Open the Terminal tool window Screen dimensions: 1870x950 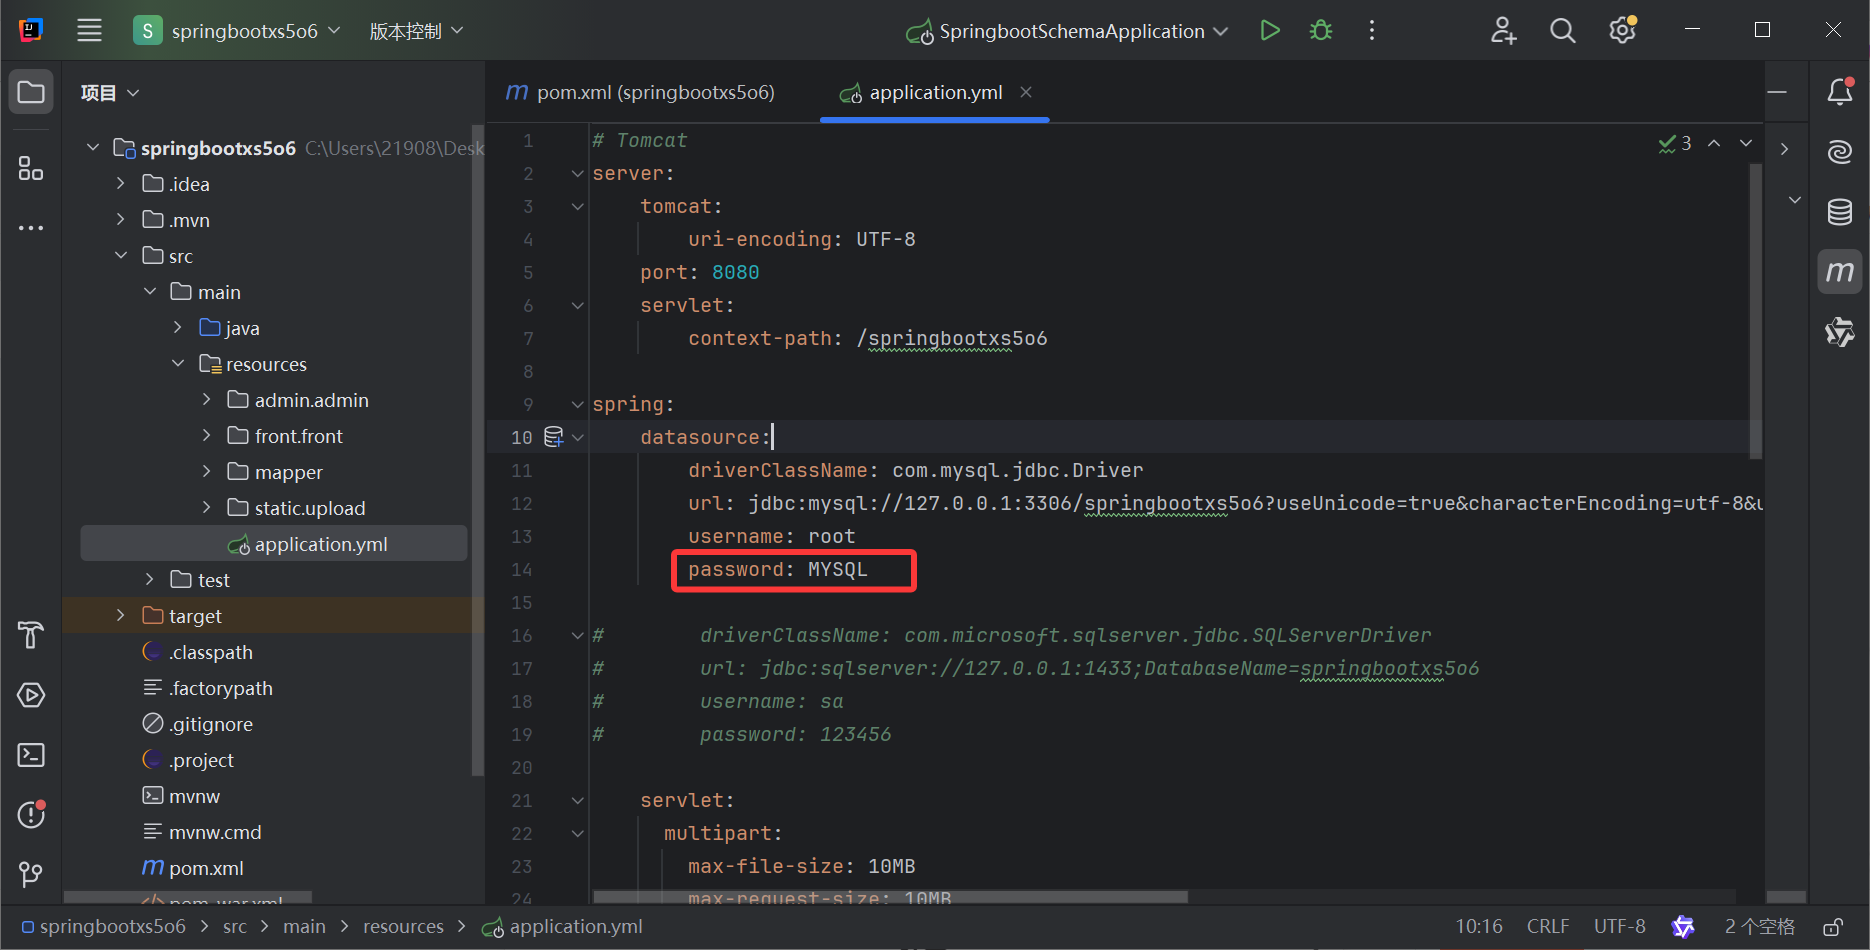(31, 755)
